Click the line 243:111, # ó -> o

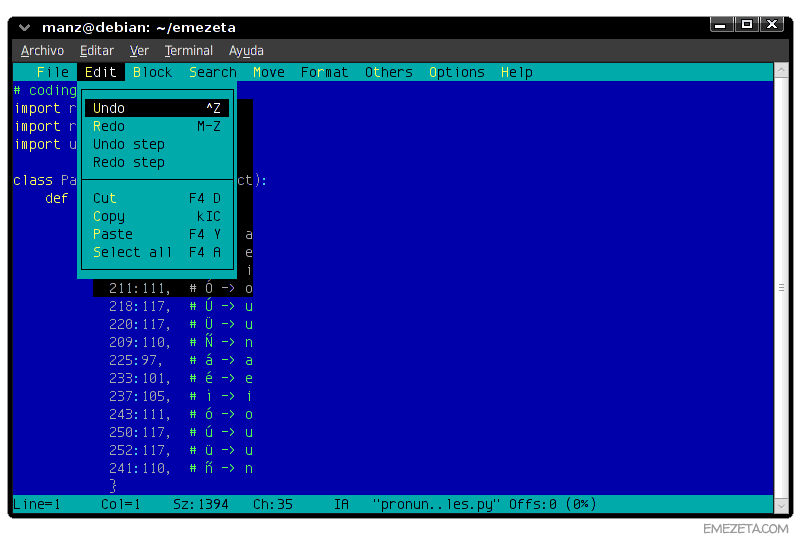[x=181, y=414]
